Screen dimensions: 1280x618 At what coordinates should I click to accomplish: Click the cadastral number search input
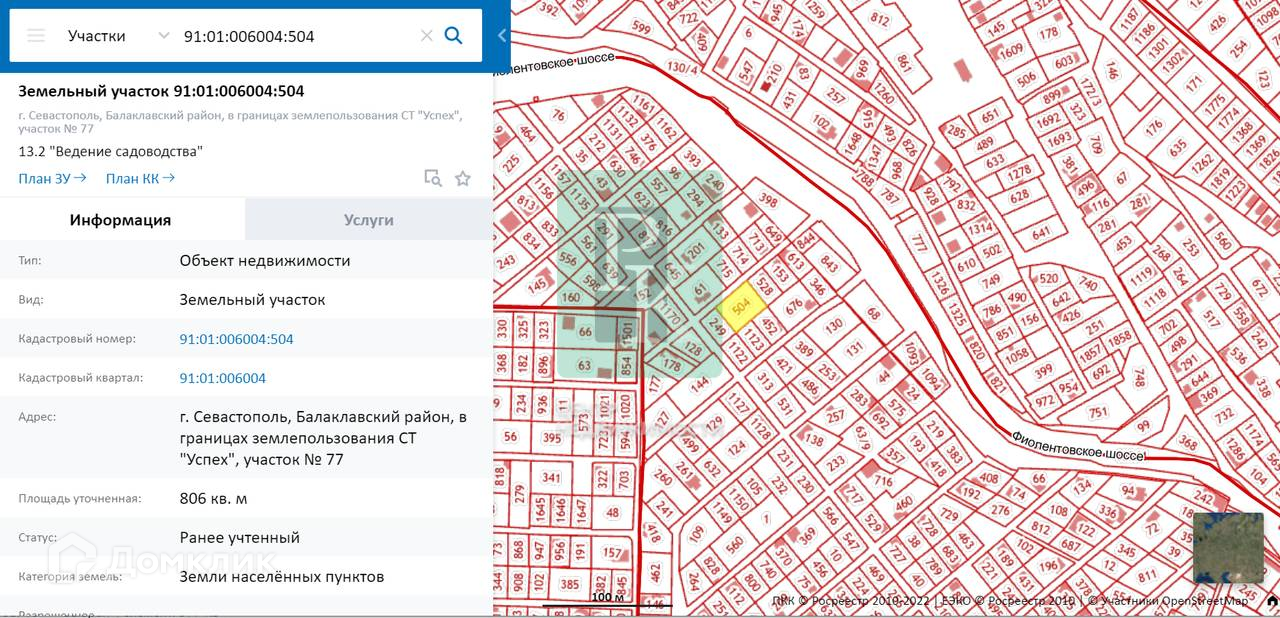coord(297,36)
